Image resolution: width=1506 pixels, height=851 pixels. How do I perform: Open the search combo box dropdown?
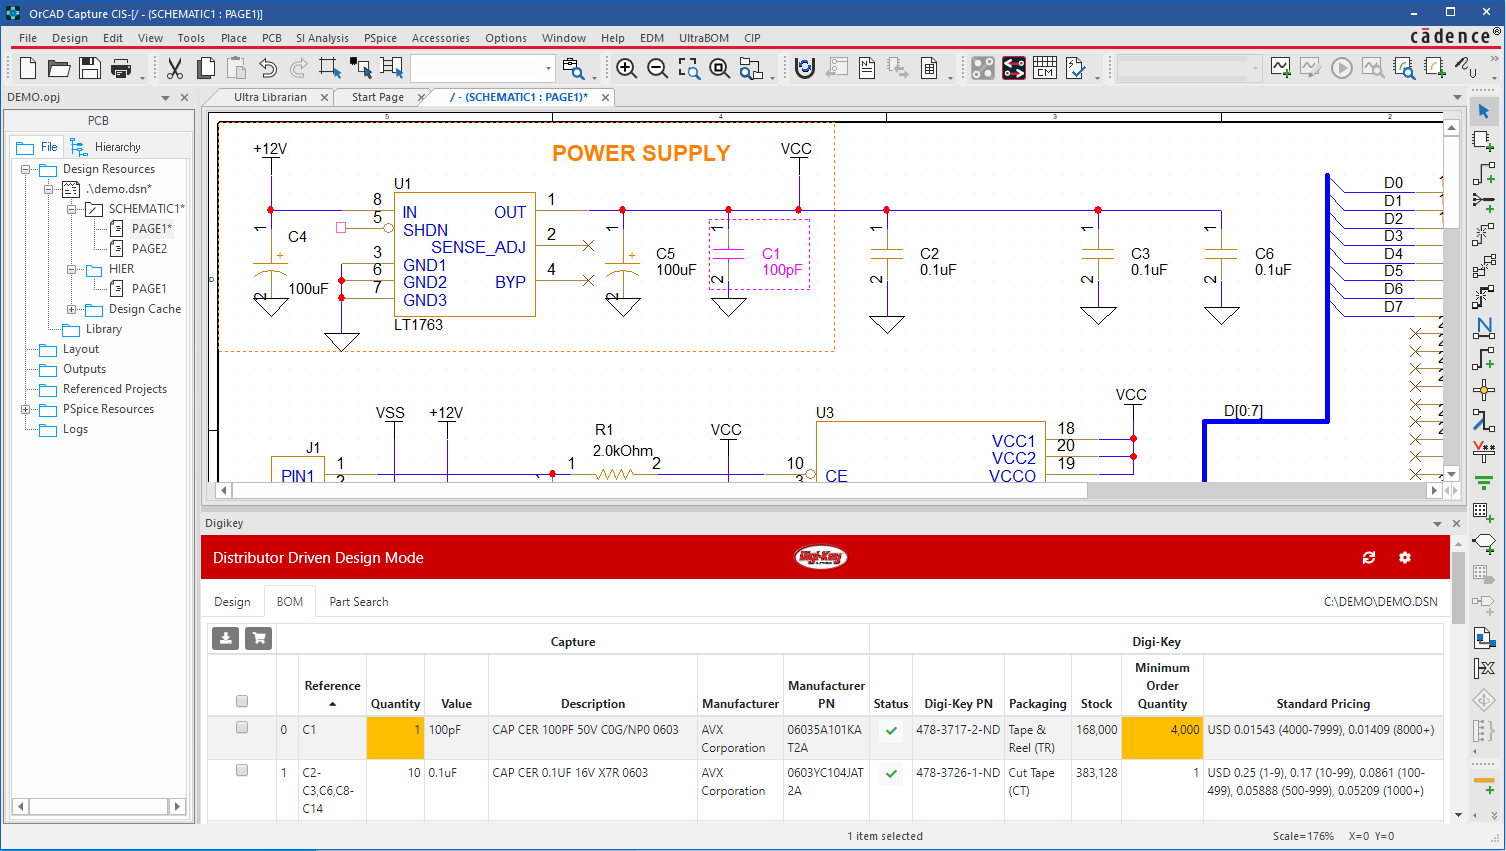548,68
